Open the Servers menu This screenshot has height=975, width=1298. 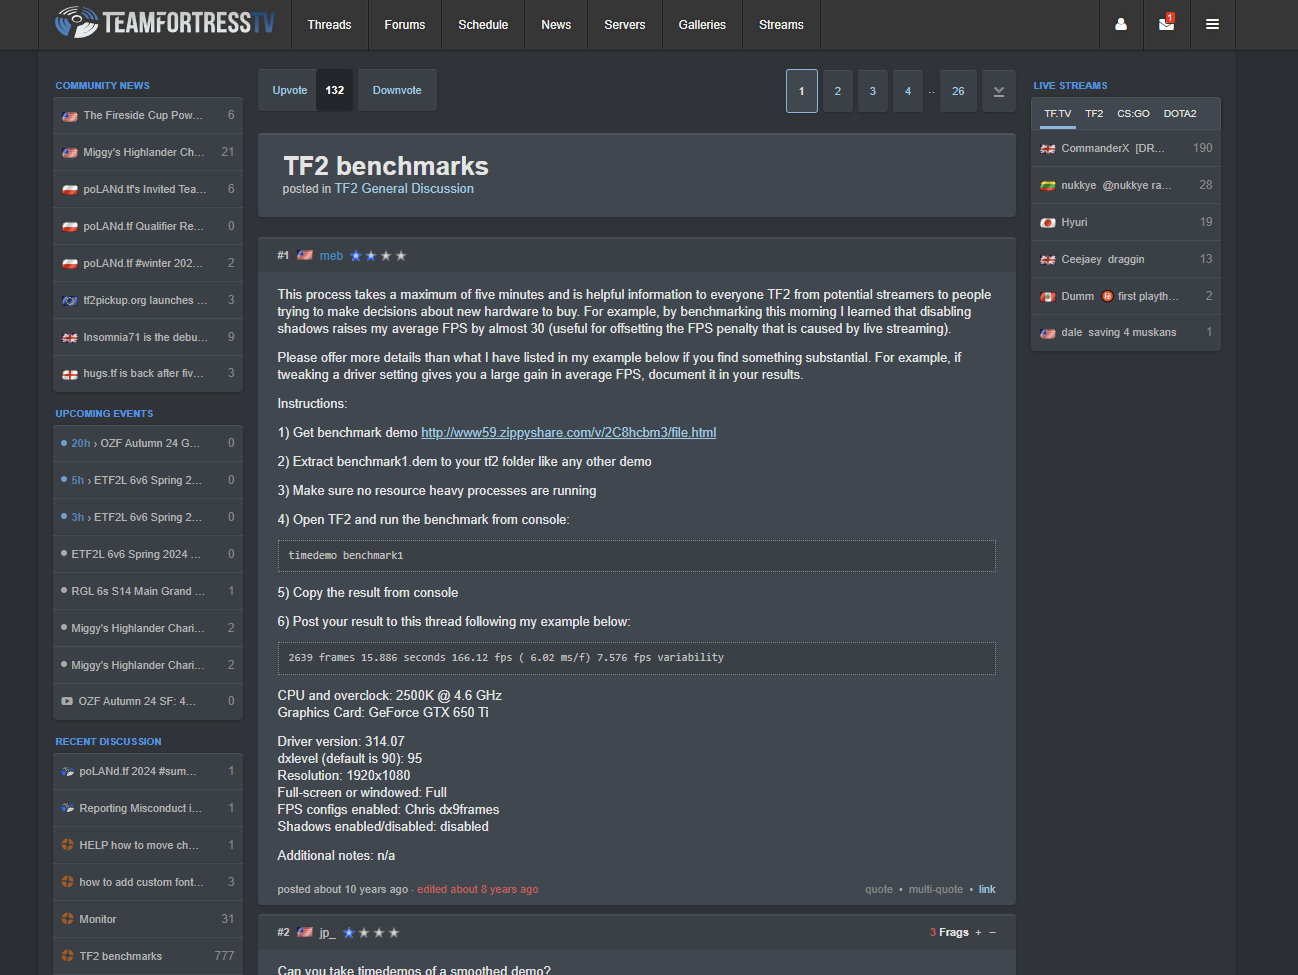coord(625,24)
